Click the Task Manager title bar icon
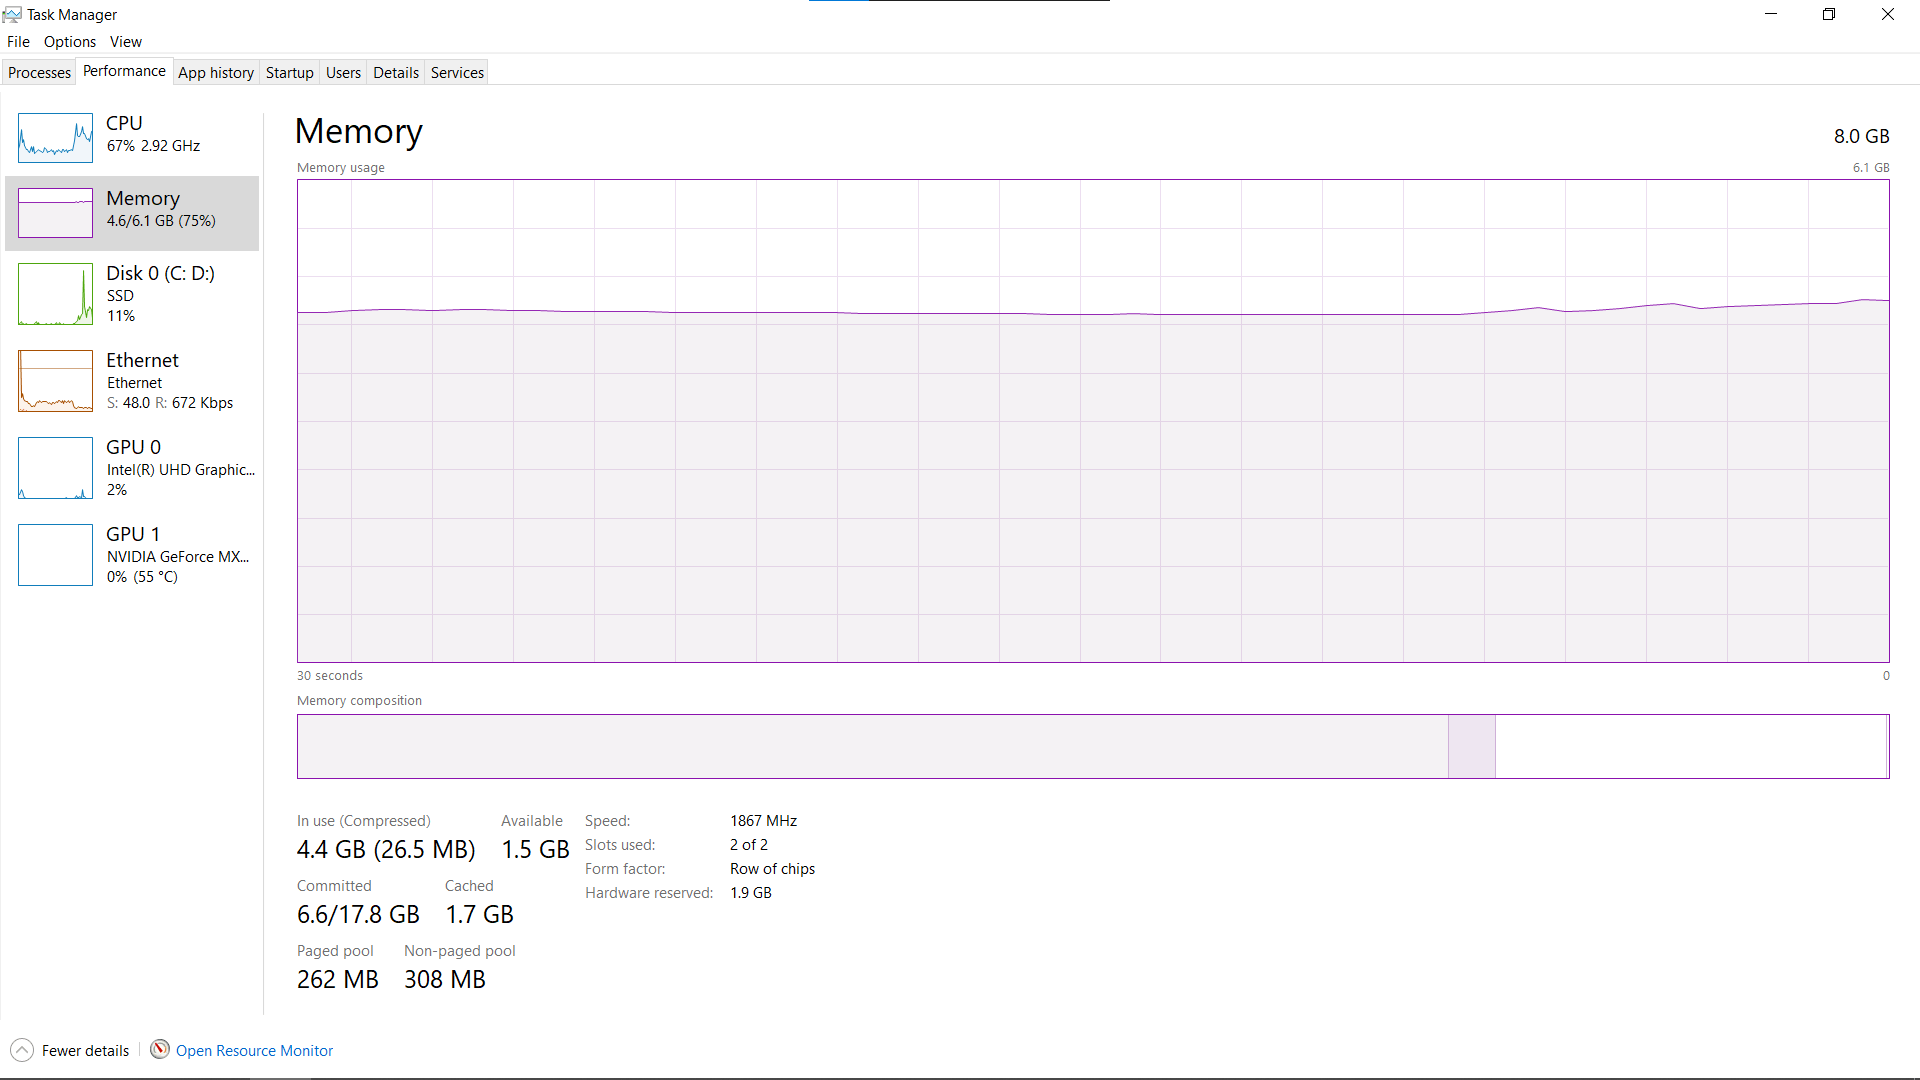This screenshot has width=1920, height=1080. [x=12, y=14]
